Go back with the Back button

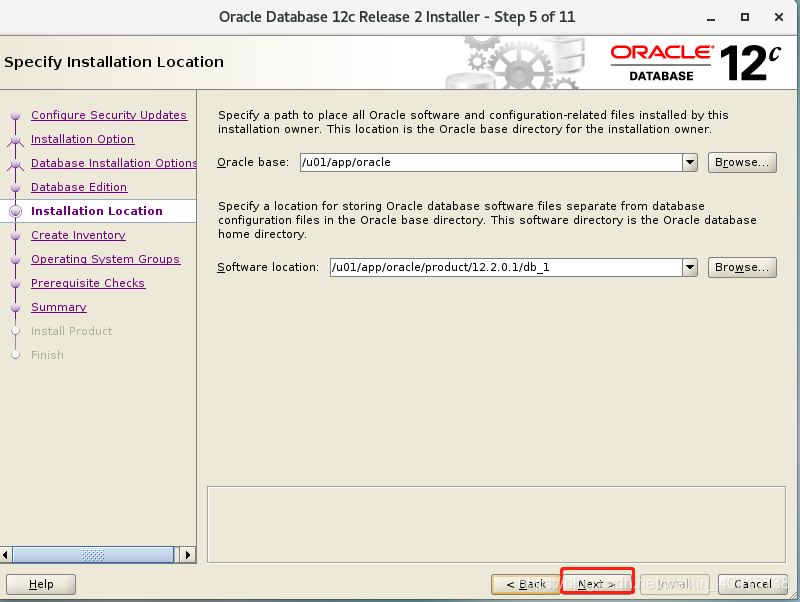click(x=526, y=584)
